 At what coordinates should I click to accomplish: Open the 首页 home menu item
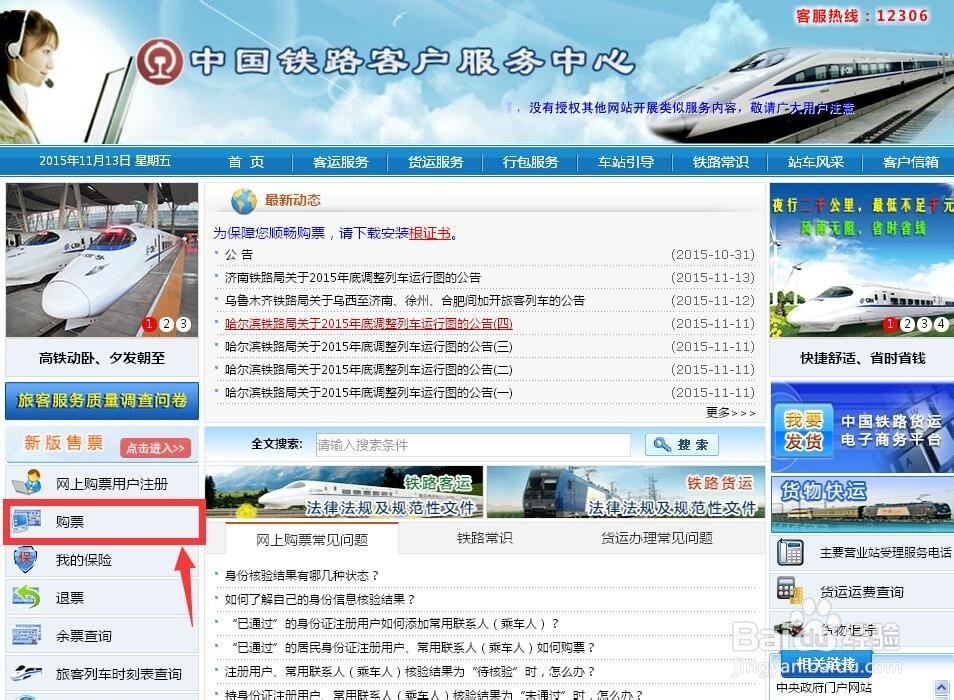[246, 162]
